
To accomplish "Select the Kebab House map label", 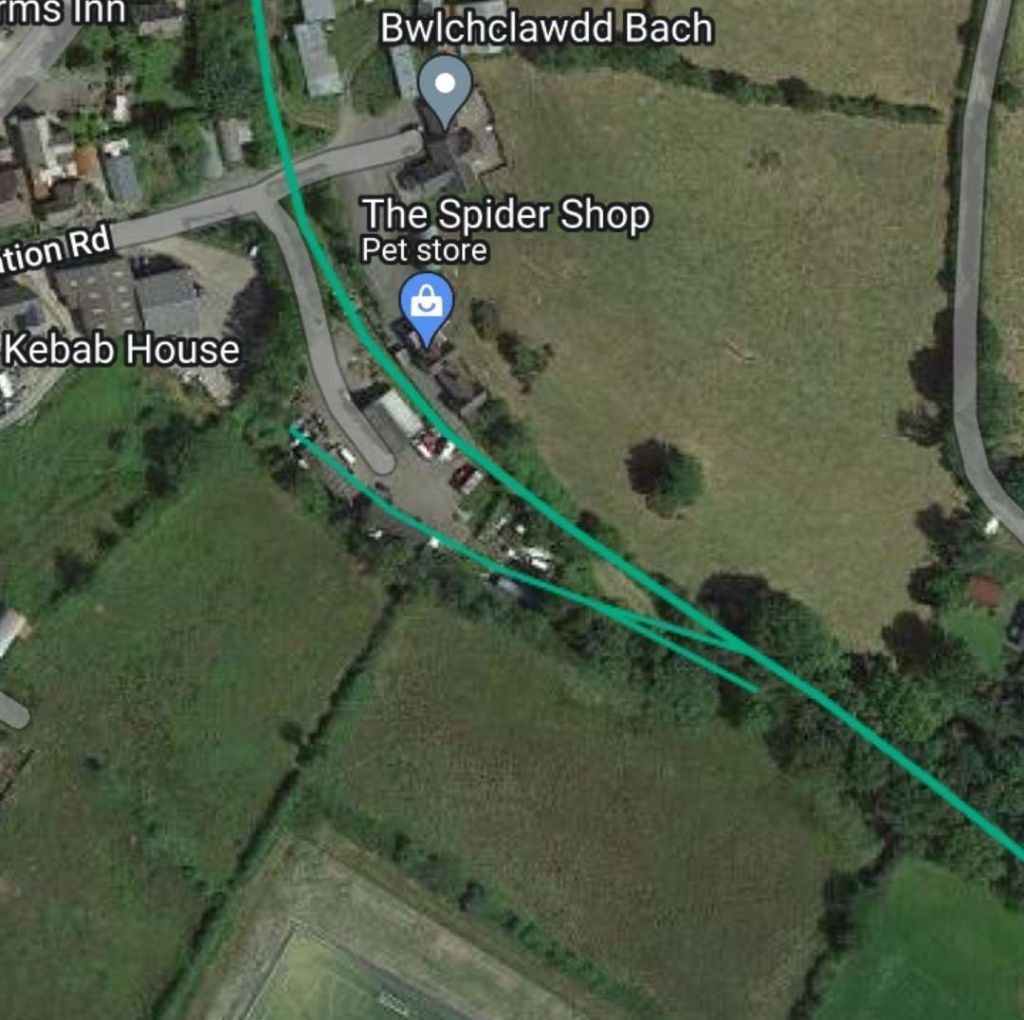I will click(122, 349).
